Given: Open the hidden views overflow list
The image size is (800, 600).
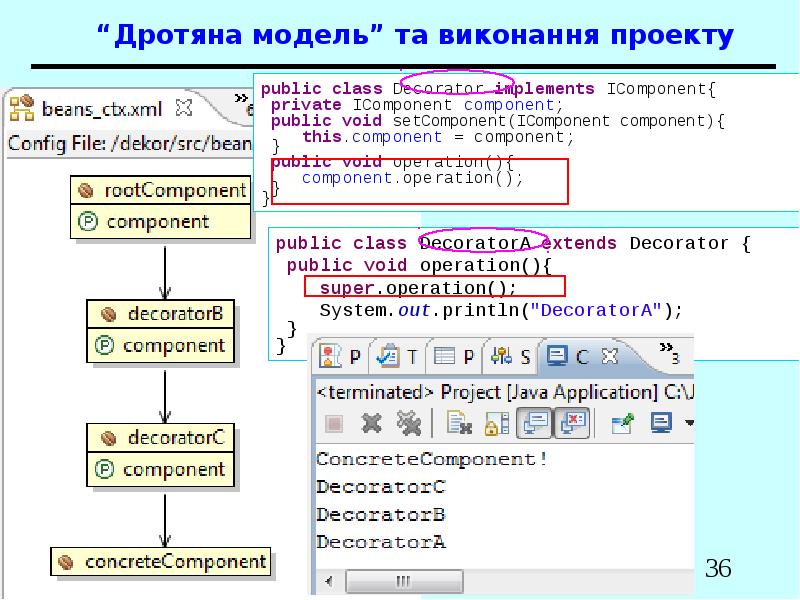Looking at the screenshot, I should (670, 353).
